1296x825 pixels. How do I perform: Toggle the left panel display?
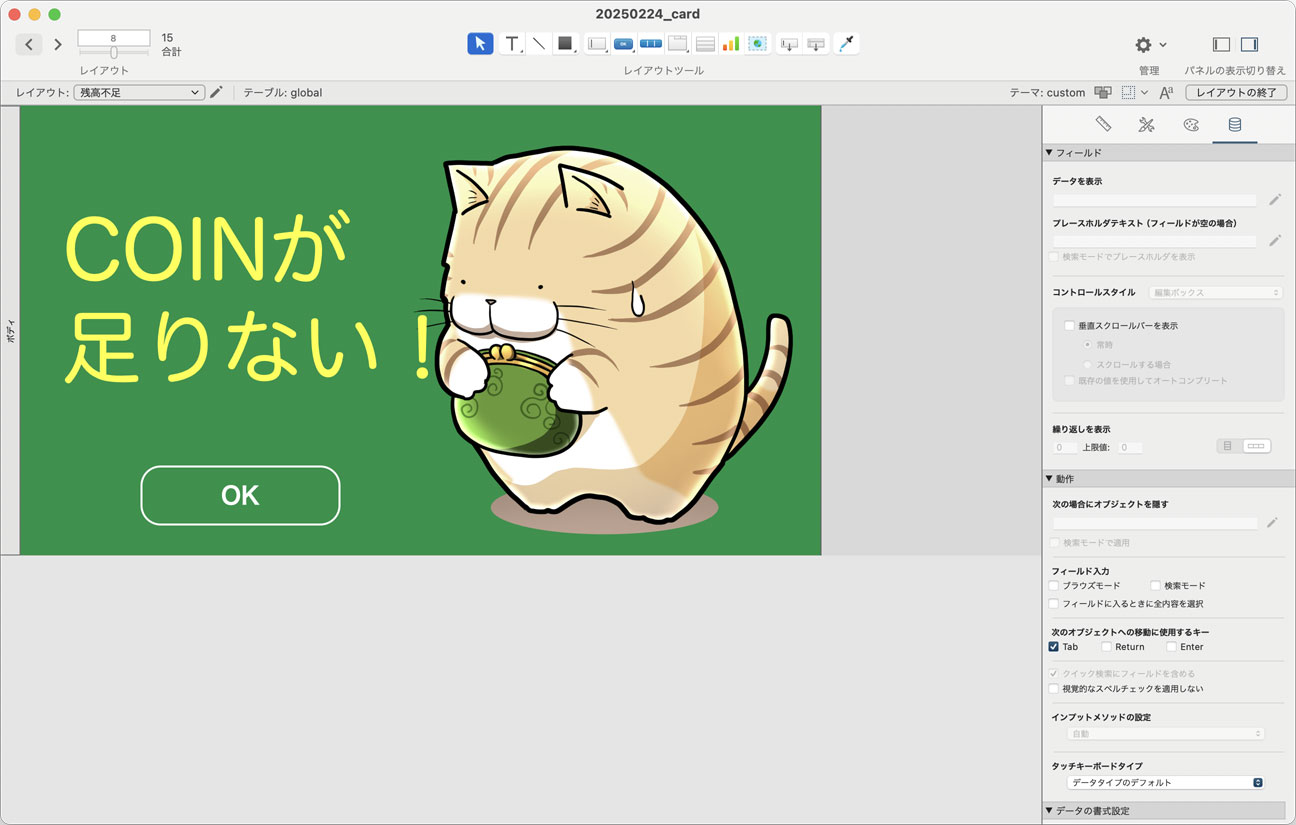[1221, 44]
